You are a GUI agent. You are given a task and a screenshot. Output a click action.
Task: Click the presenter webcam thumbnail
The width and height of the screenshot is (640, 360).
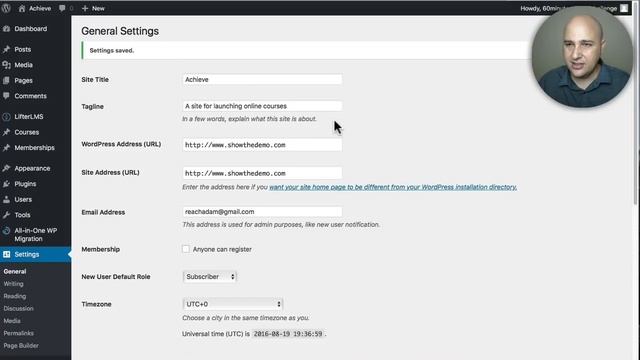(x=582, y=56)
